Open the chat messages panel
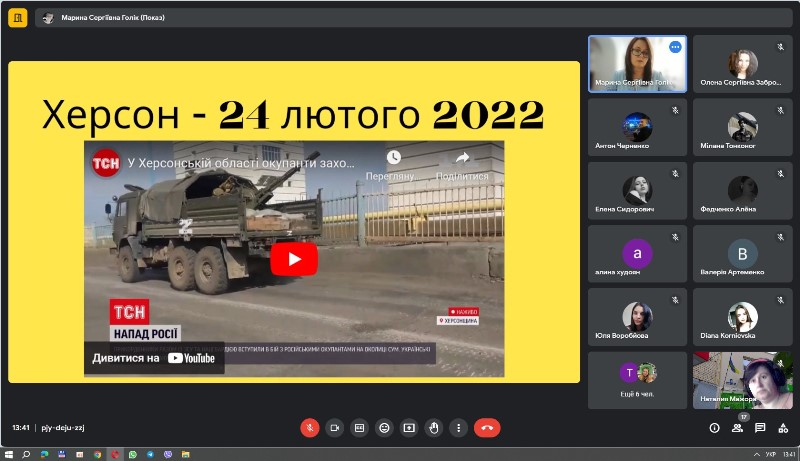This screenshot has height=461, width=800. [x=760, y=428]
